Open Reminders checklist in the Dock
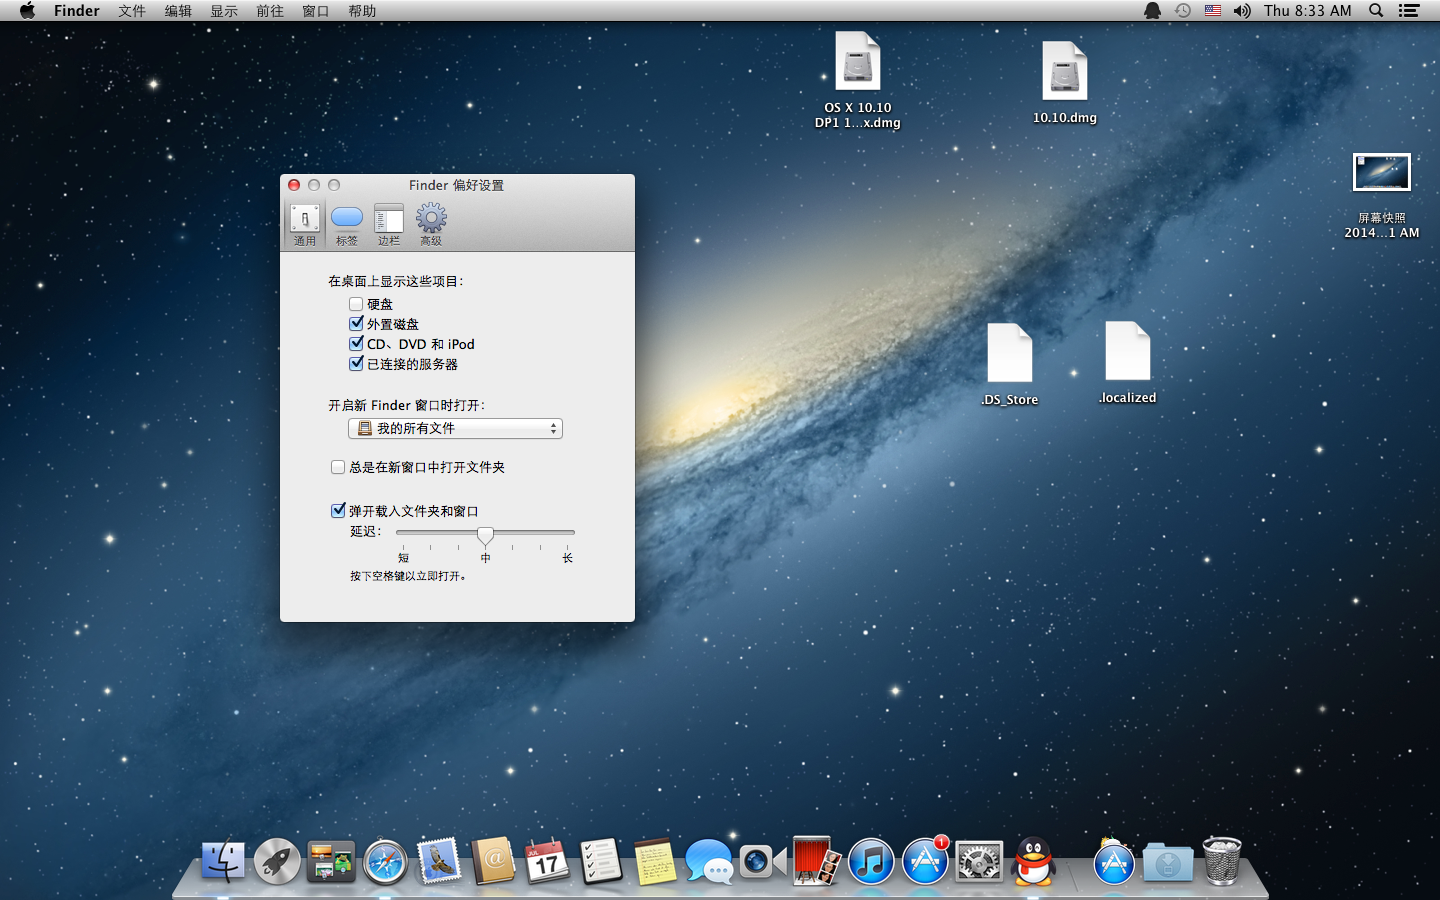 601,861
